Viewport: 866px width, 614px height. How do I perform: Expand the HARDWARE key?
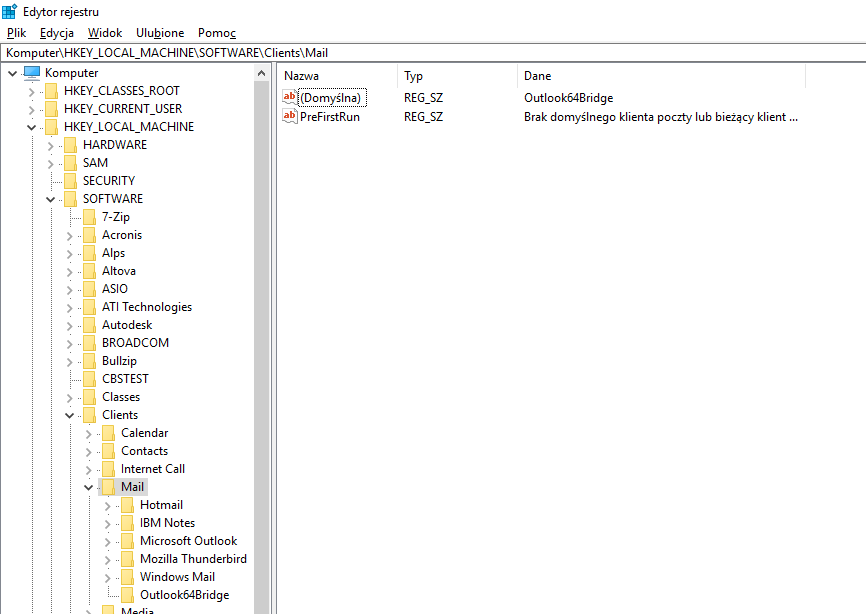point(50,146)
